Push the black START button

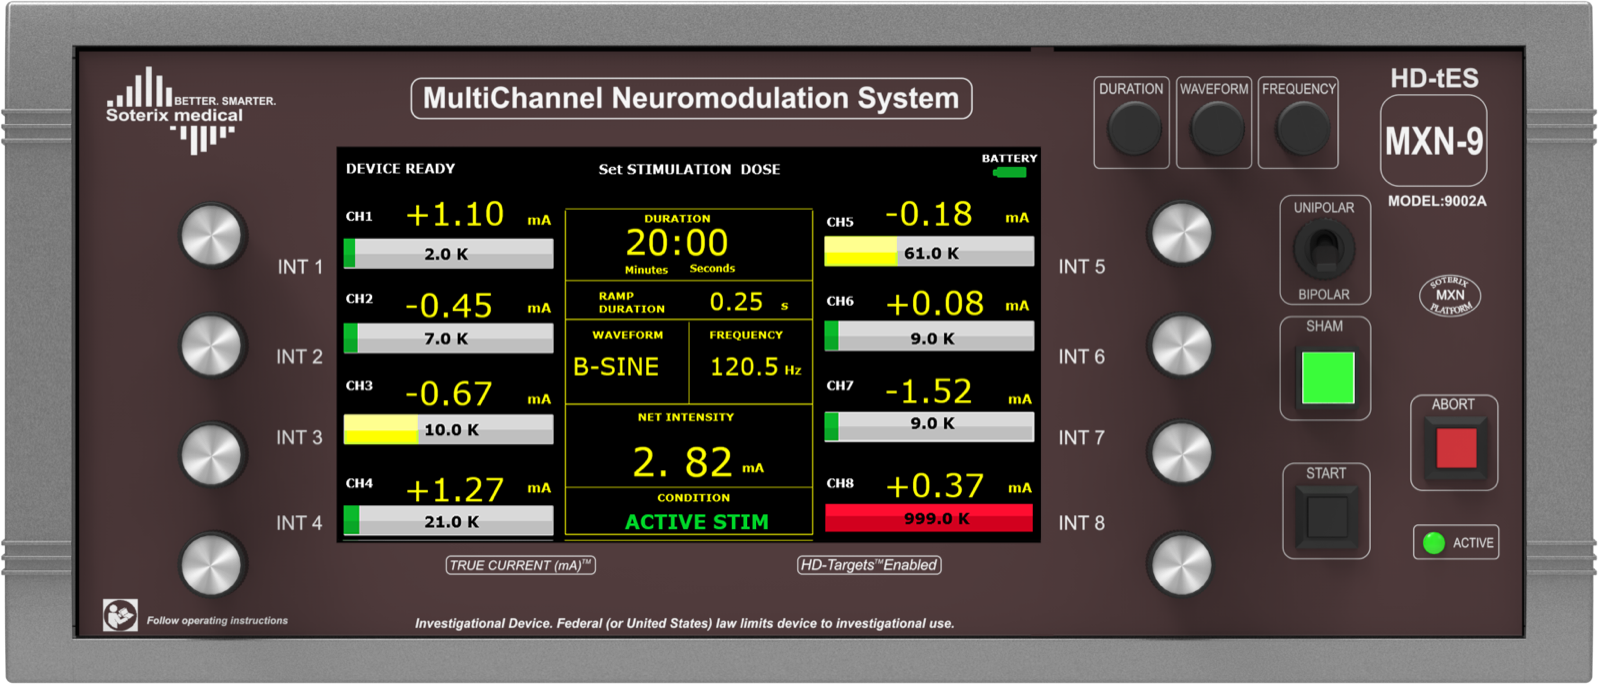[1327, 517]
